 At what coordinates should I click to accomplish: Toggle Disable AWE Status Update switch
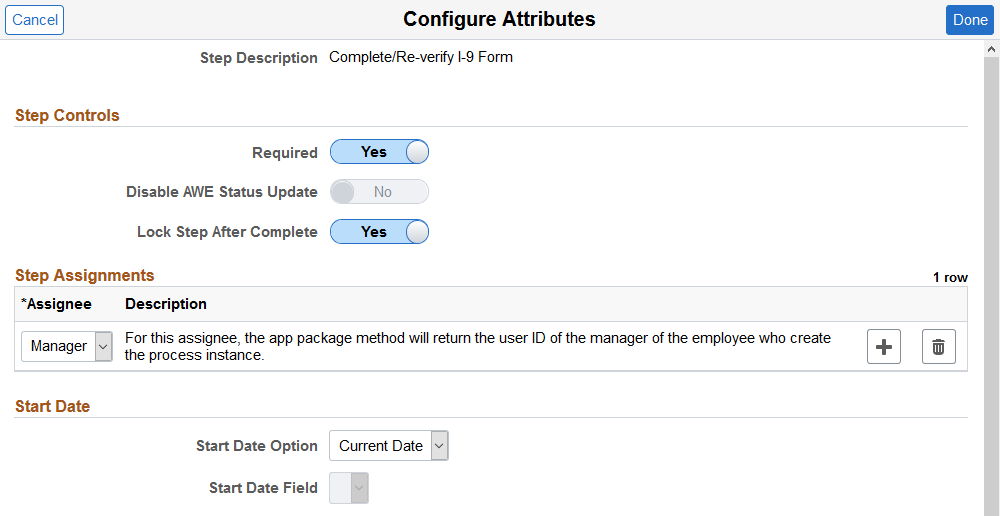[379, 192]
